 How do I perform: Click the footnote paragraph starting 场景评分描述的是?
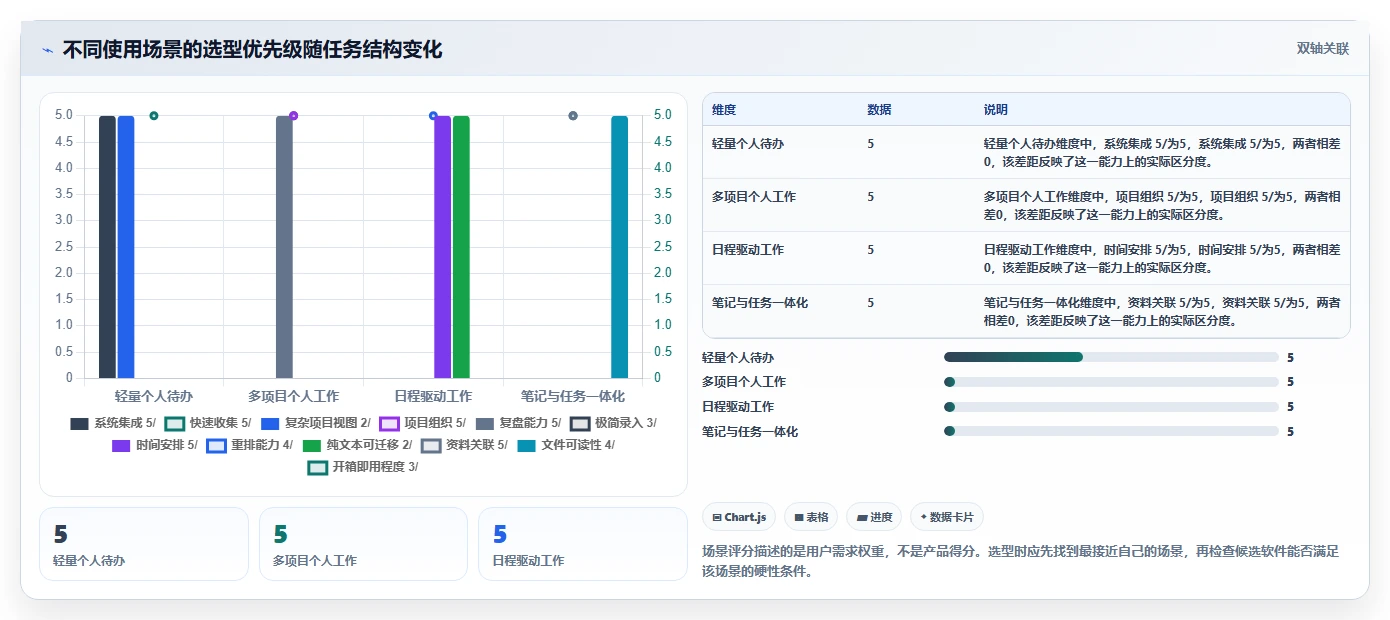click(x=1021, y=561)
